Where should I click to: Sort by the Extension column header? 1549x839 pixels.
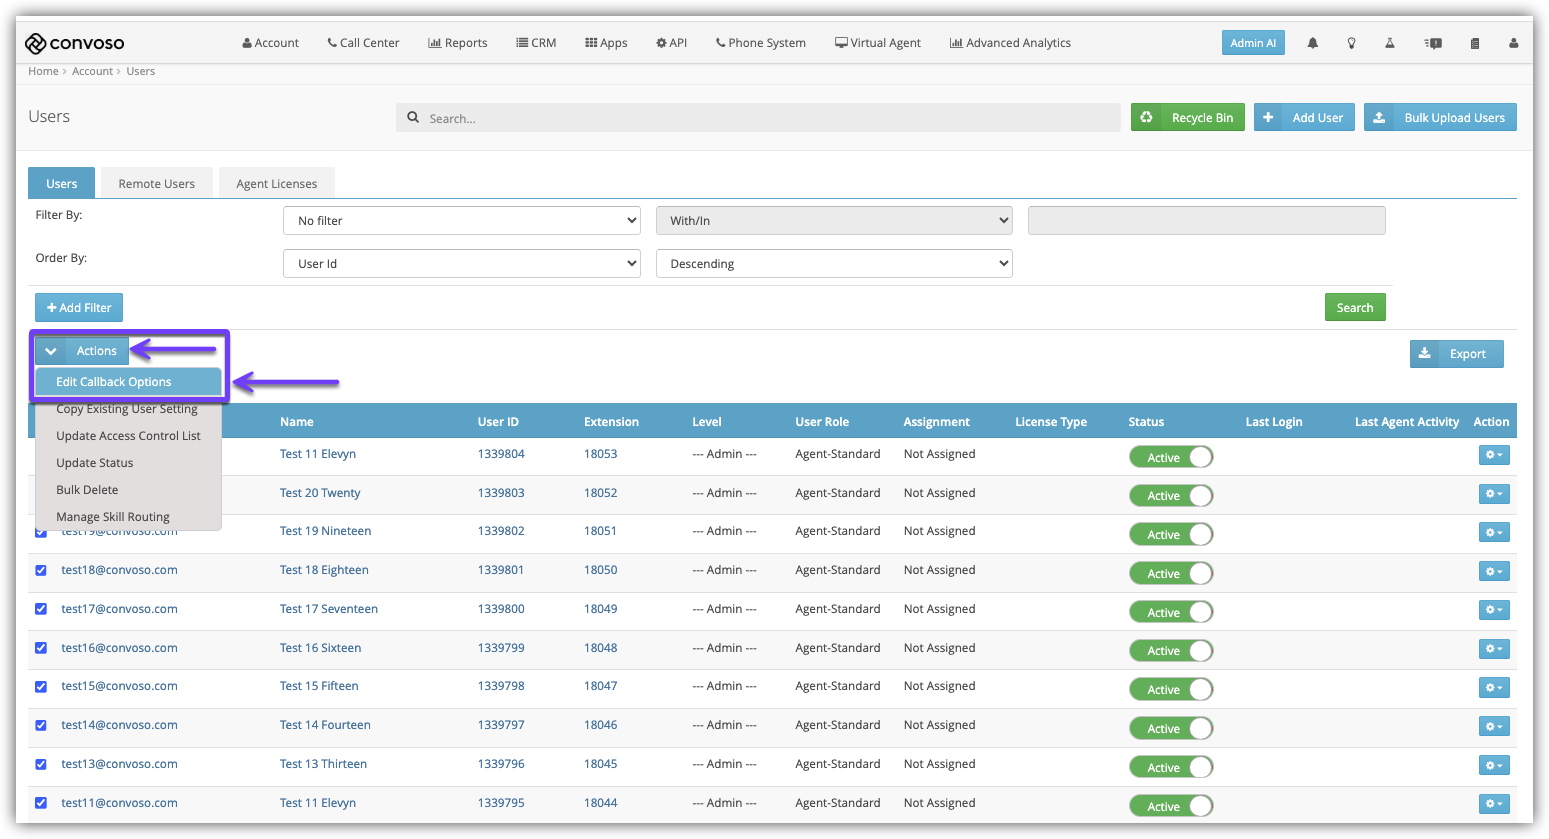click(x=611, y=422)
